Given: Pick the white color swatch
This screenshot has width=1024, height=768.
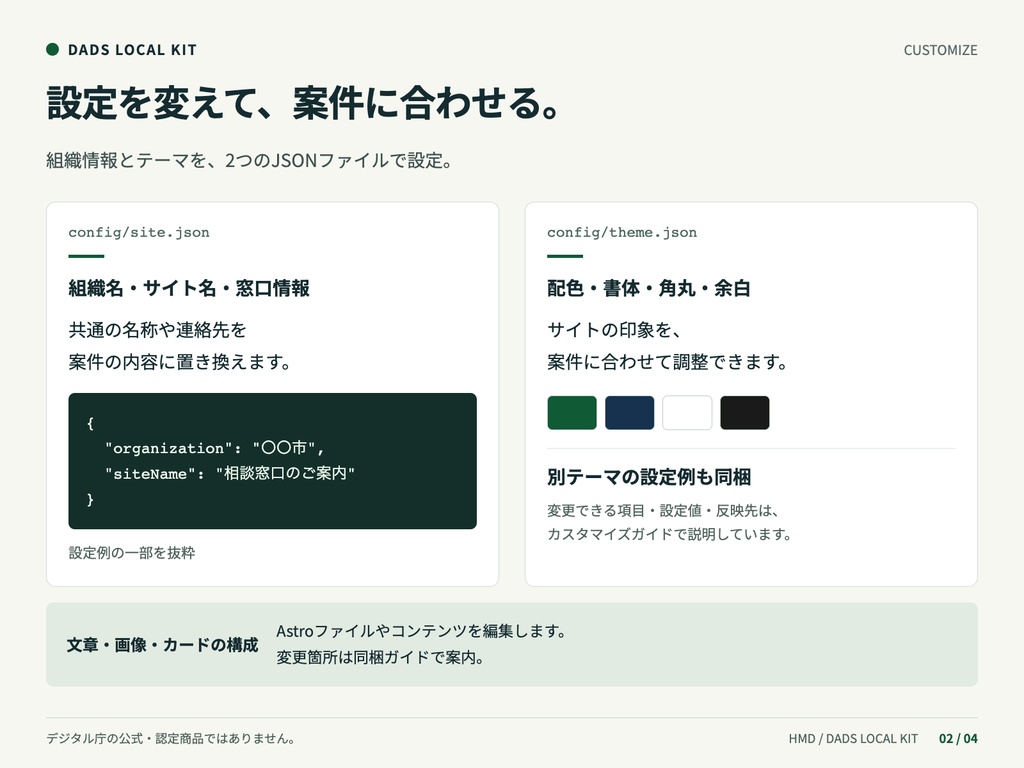Looking at the screenshot, I should (x=687, y=413).
